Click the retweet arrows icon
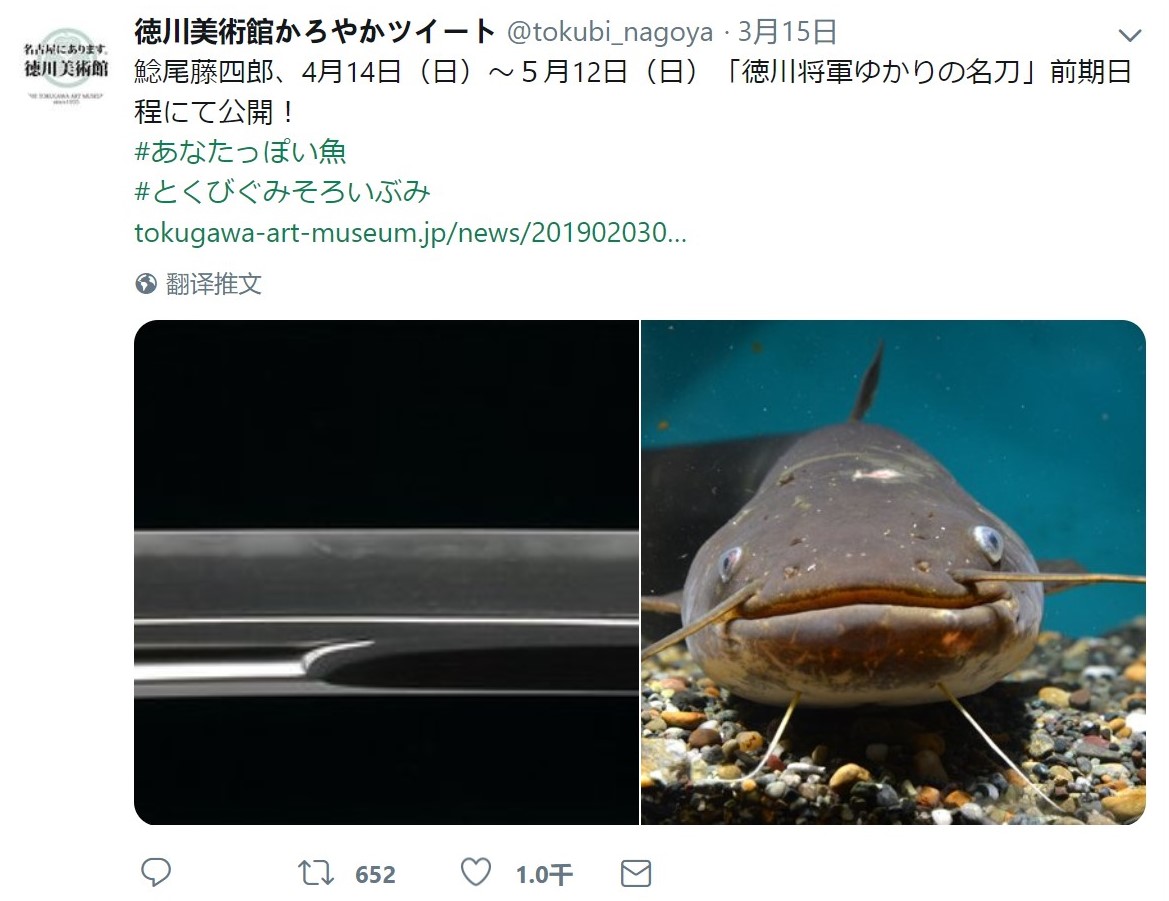Image resolution: width=1169 pixels, height=901 pixels. (x=315, y=873)
